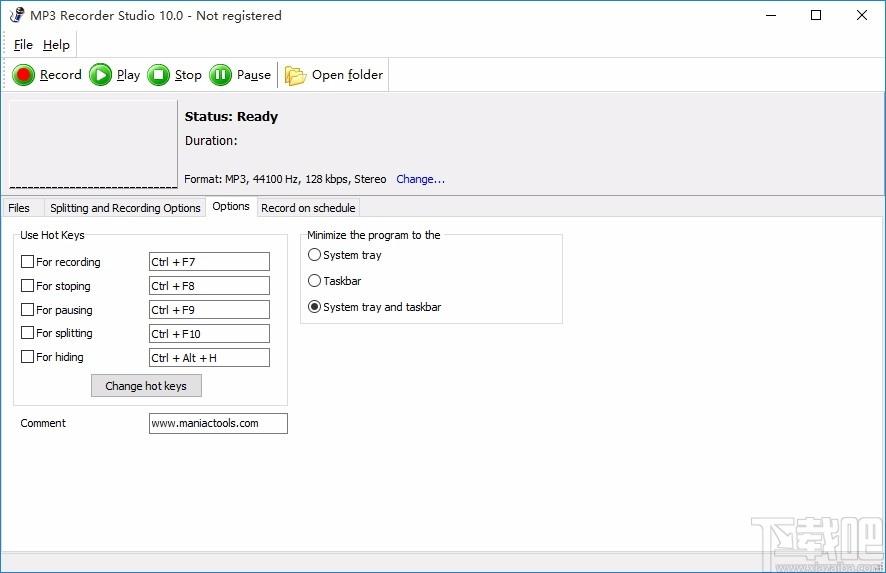Screen dimensions: 886x573
Task: Click the Ctrl + F9 hot key field
Action: (x=209, y=310)
